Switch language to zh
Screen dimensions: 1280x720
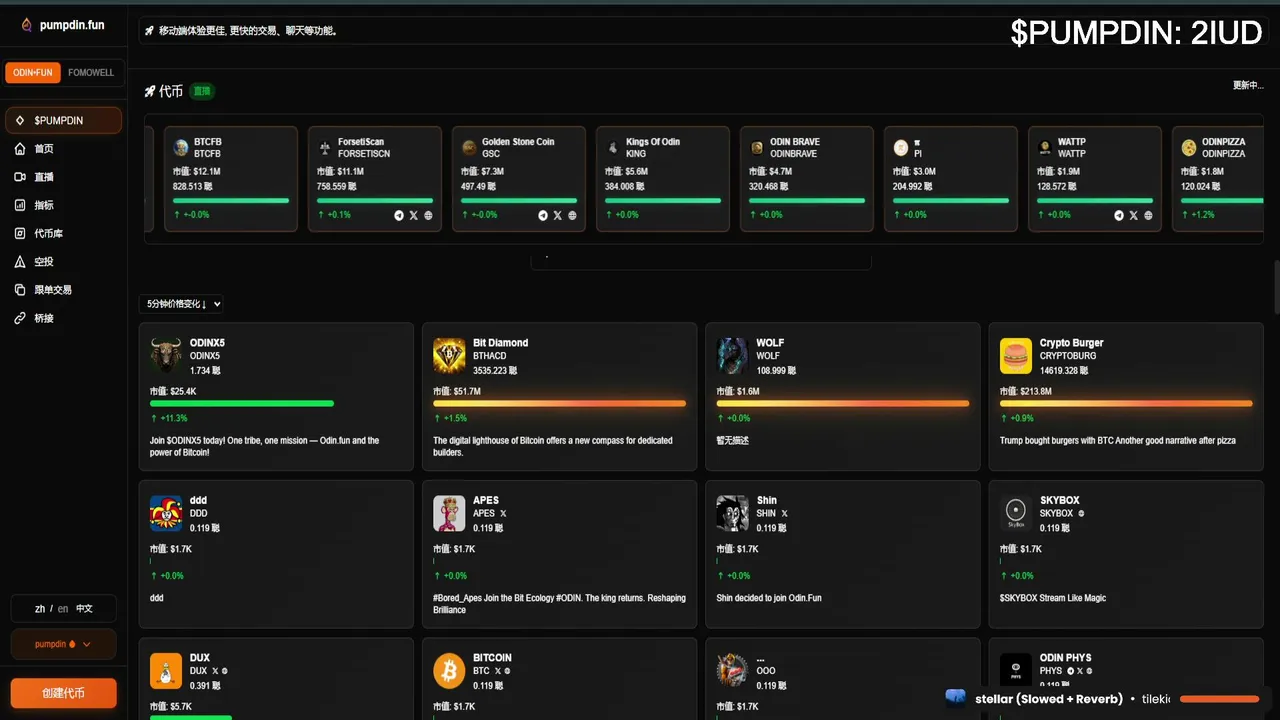pyautogui.click(x=40, y=609)
